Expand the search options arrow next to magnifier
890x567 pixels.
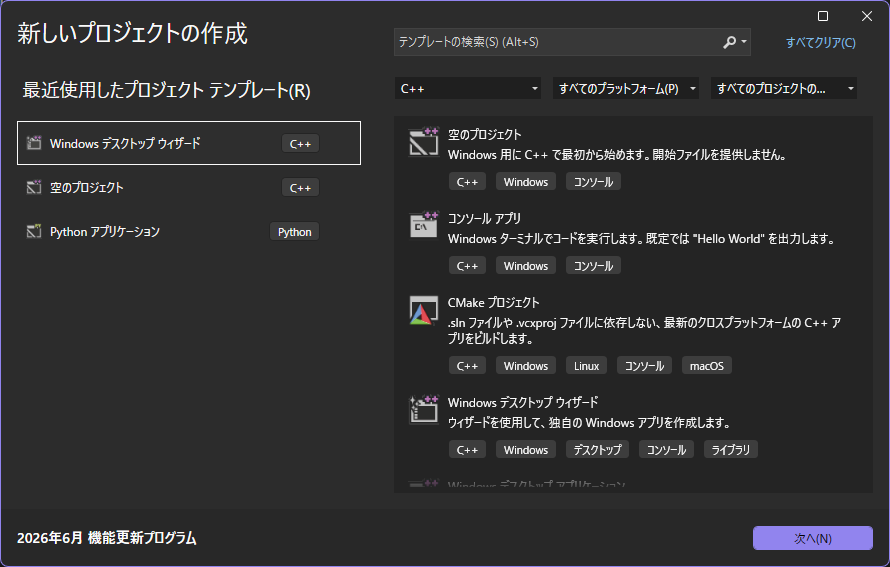coord(744,42)
